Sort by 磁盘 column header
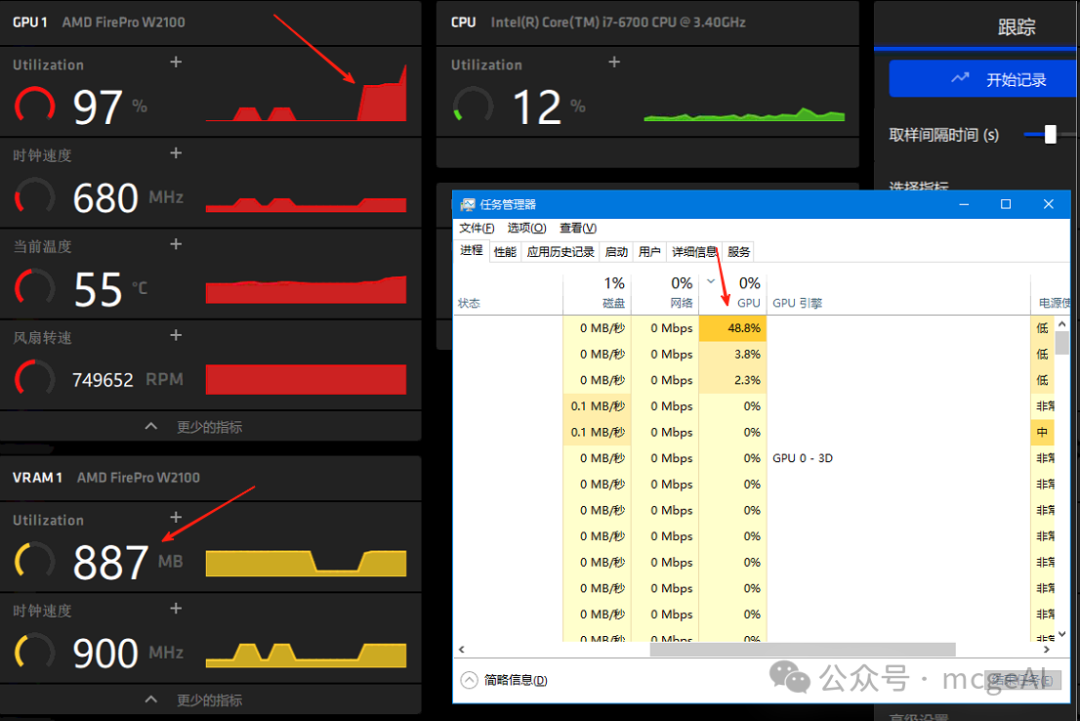 coord(597,293)
